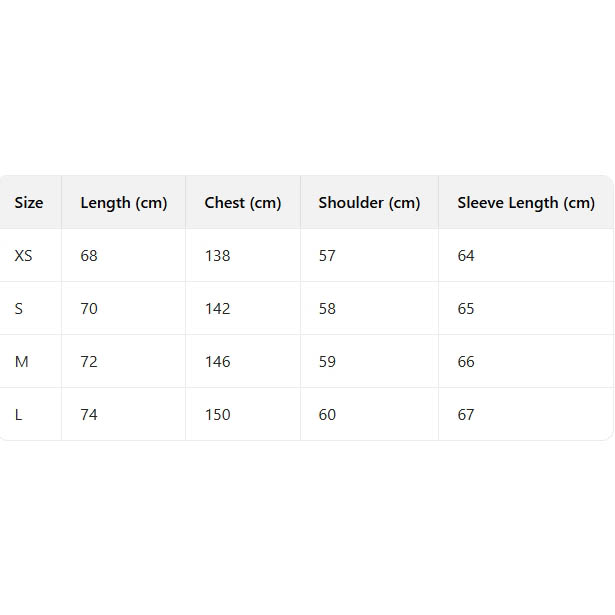Click the Size column header
The height and width of the screenshot is (615, 615).
[29, 203]
